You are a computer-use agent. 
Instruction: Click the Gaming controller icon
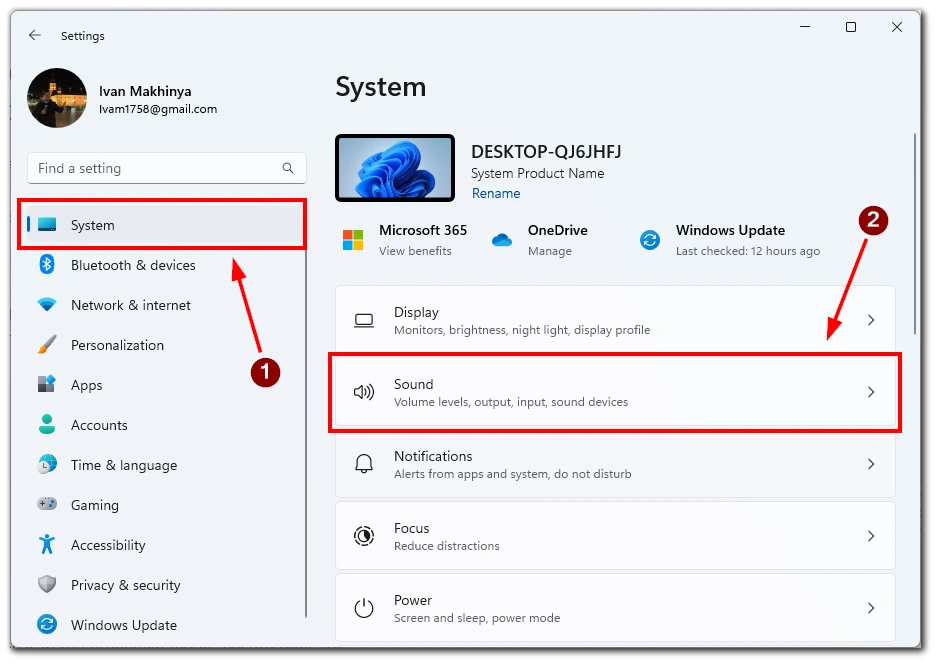[x=47, y=504]
